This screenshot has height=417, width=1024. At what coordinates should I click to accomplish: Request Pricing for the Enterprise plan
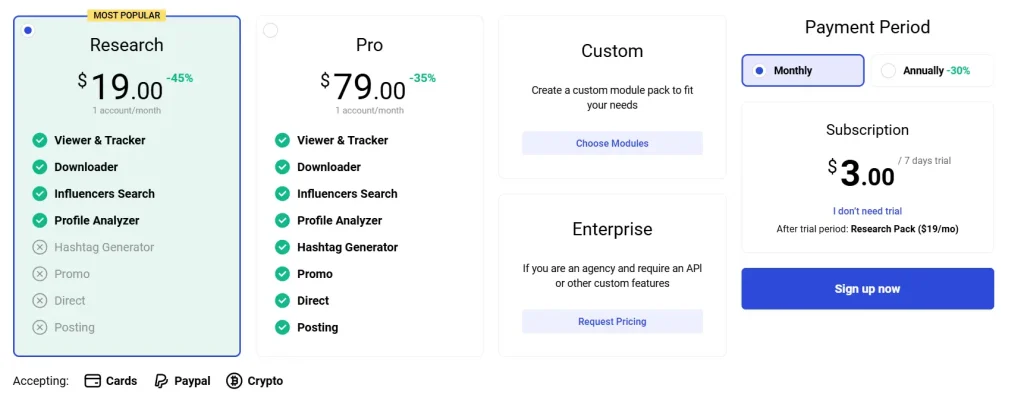pos(612,322)
